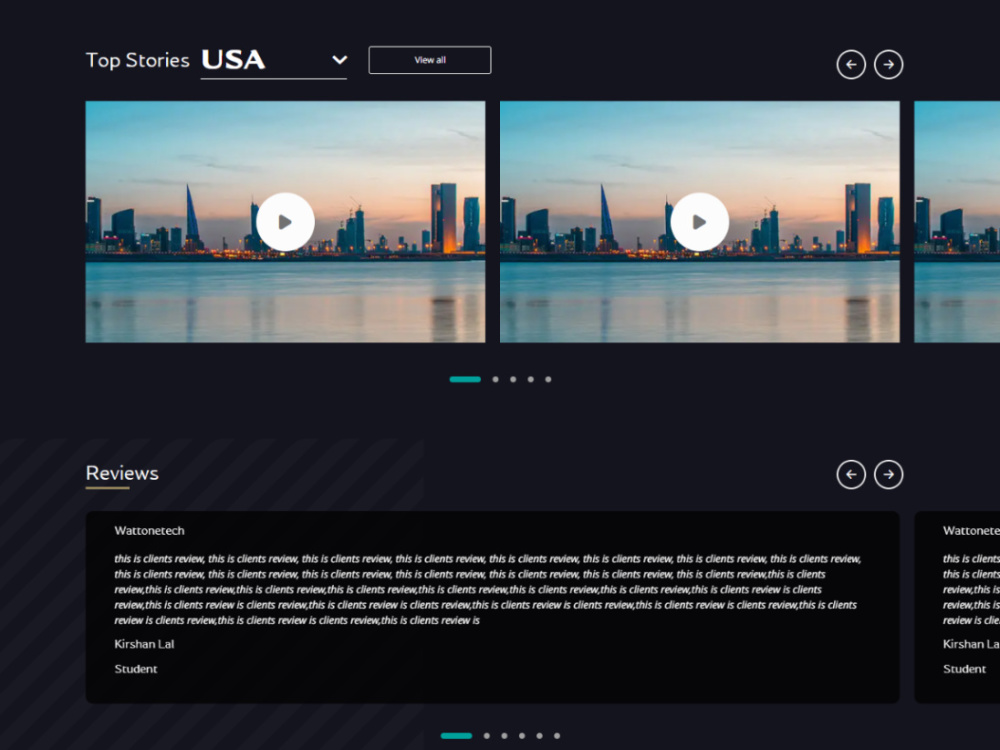Jump to second Top Stories pagination dot
Viewport: 1000px width, 750px height.
pos(496,379)
